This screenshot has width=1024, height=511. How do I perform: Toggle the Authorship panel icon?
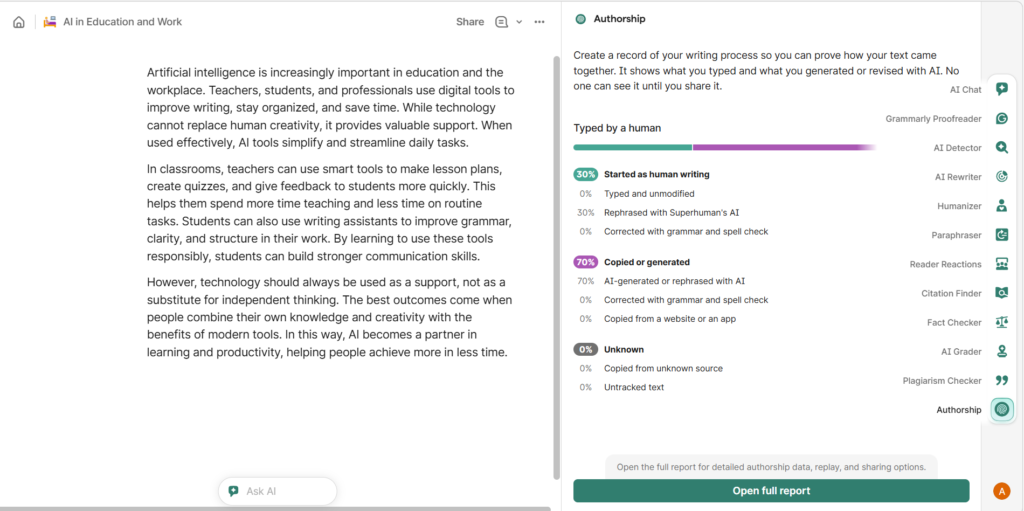point(1001,409)
